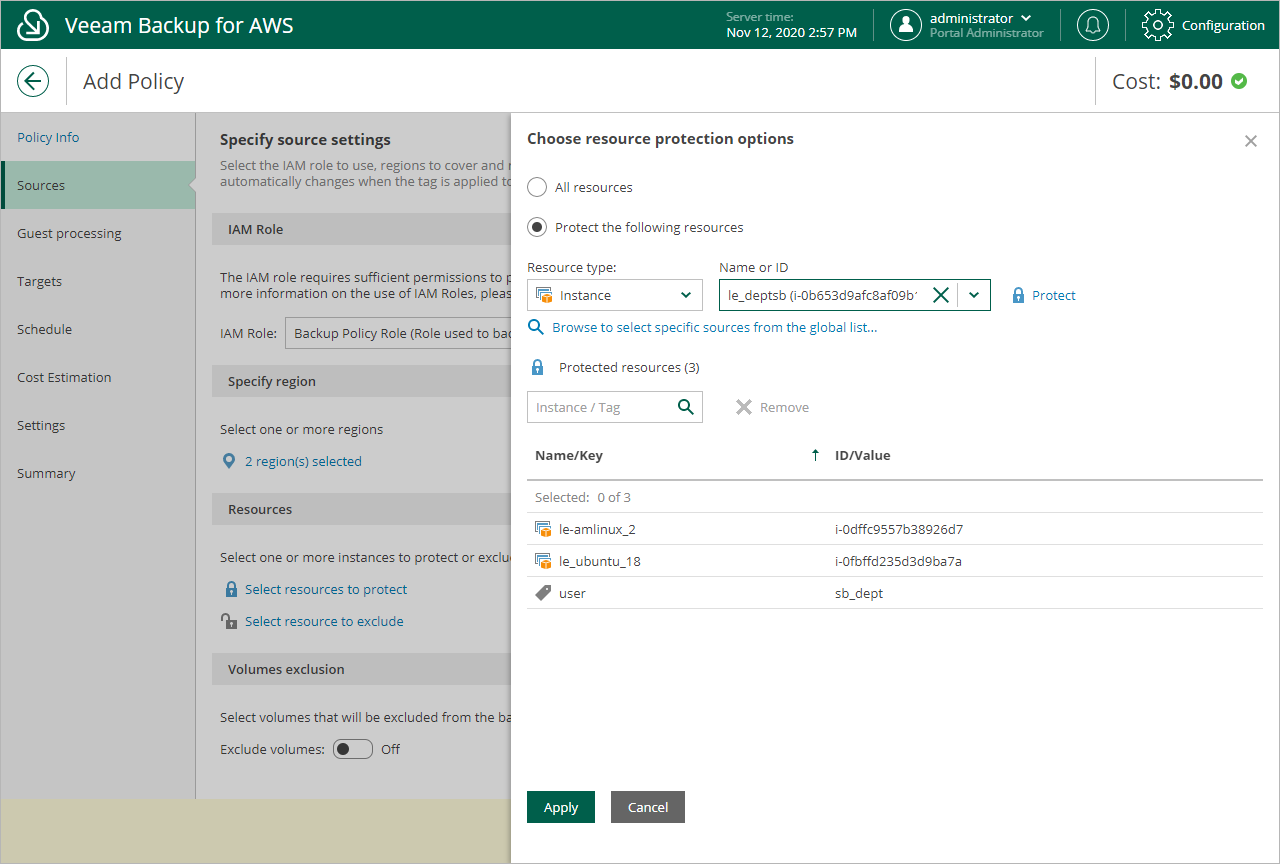
Task: Select the user tag row
Action: [x=895, y=593]
